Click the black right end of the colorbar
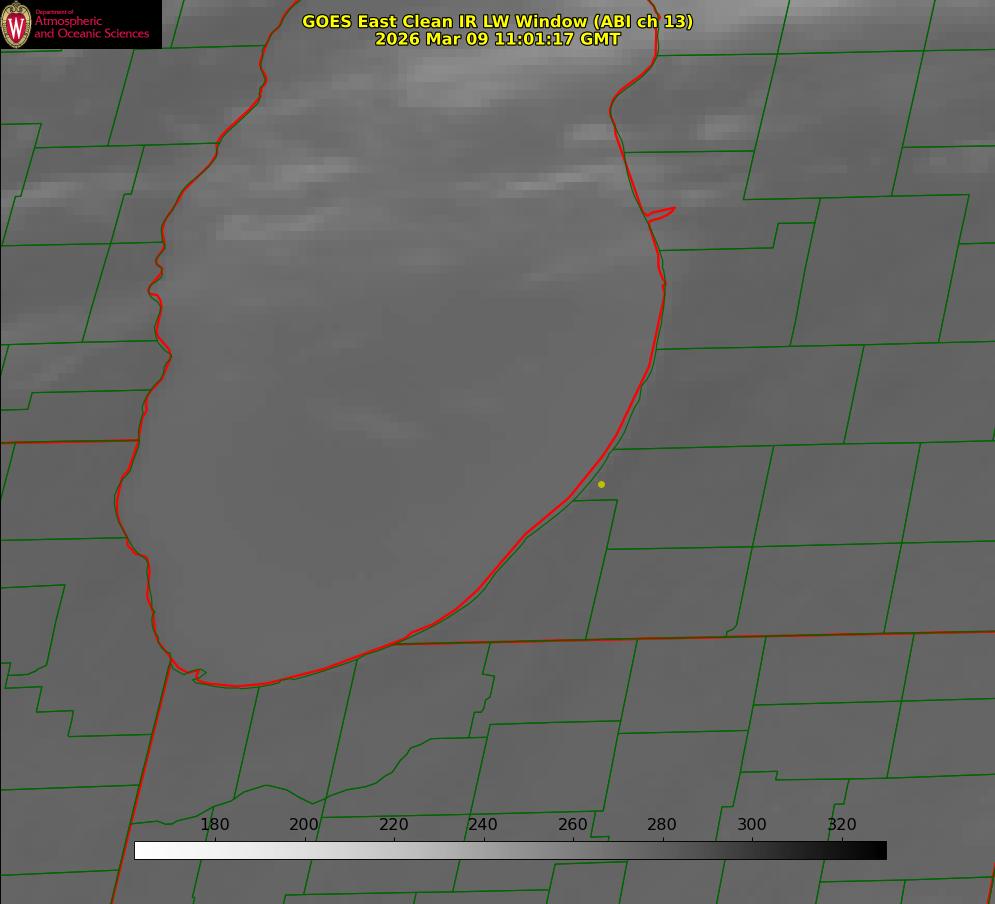995x904 pixels. click(878, 850)
